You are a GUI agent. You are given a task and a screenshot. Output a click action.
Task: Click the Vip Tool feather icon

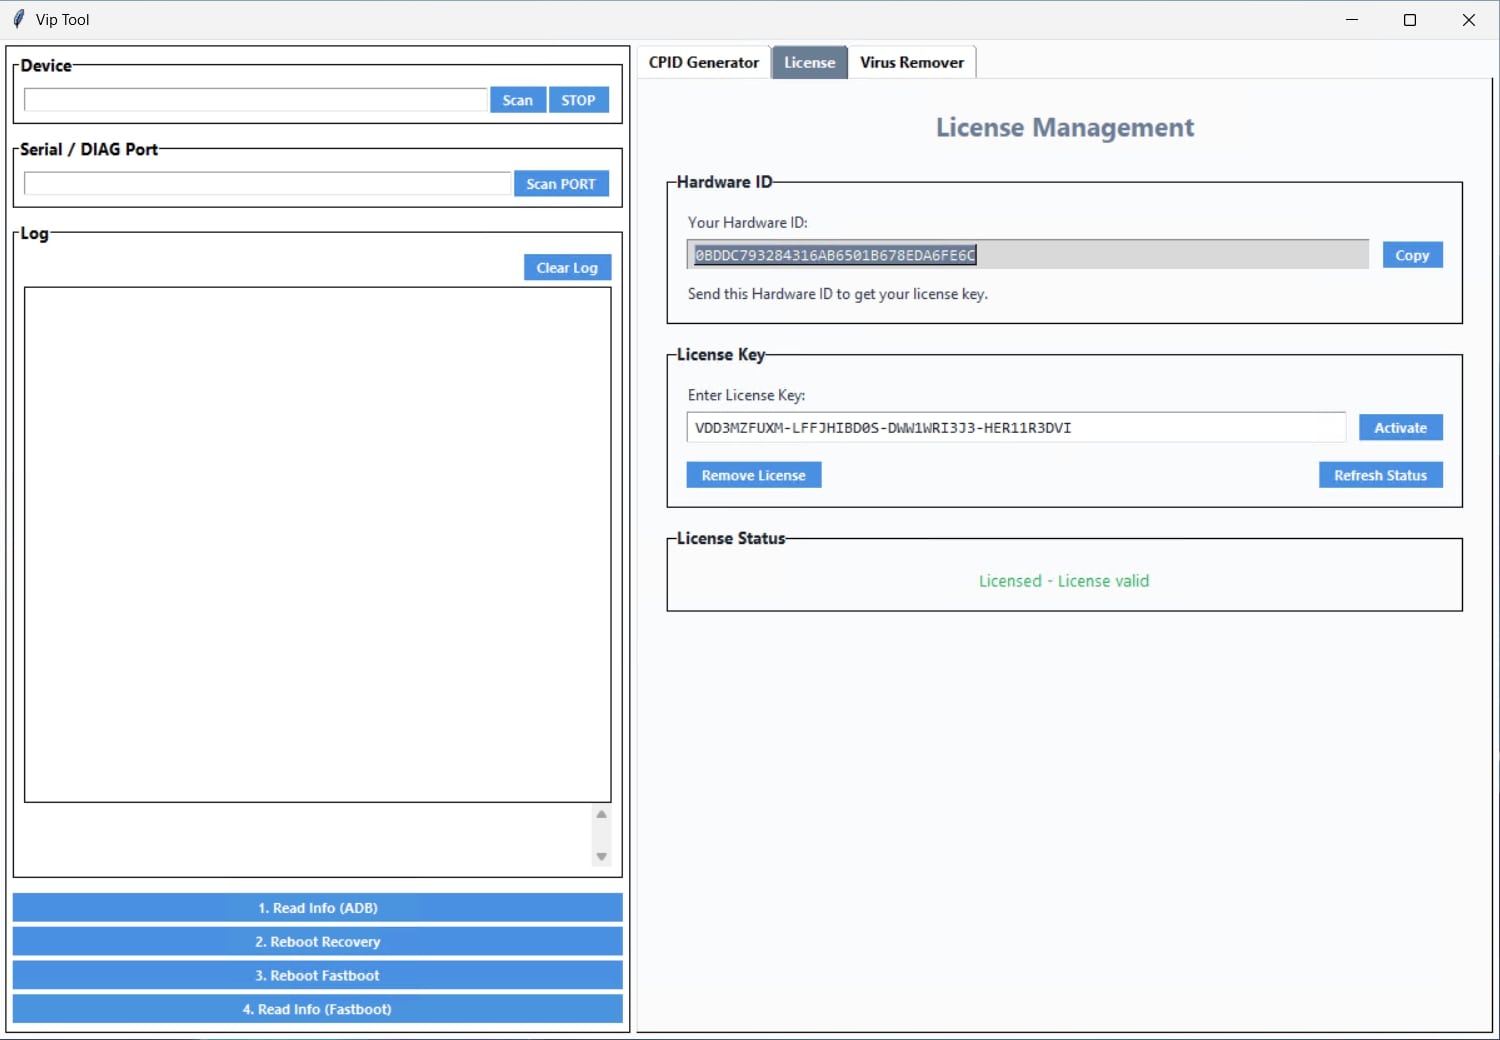coord(18,19)
